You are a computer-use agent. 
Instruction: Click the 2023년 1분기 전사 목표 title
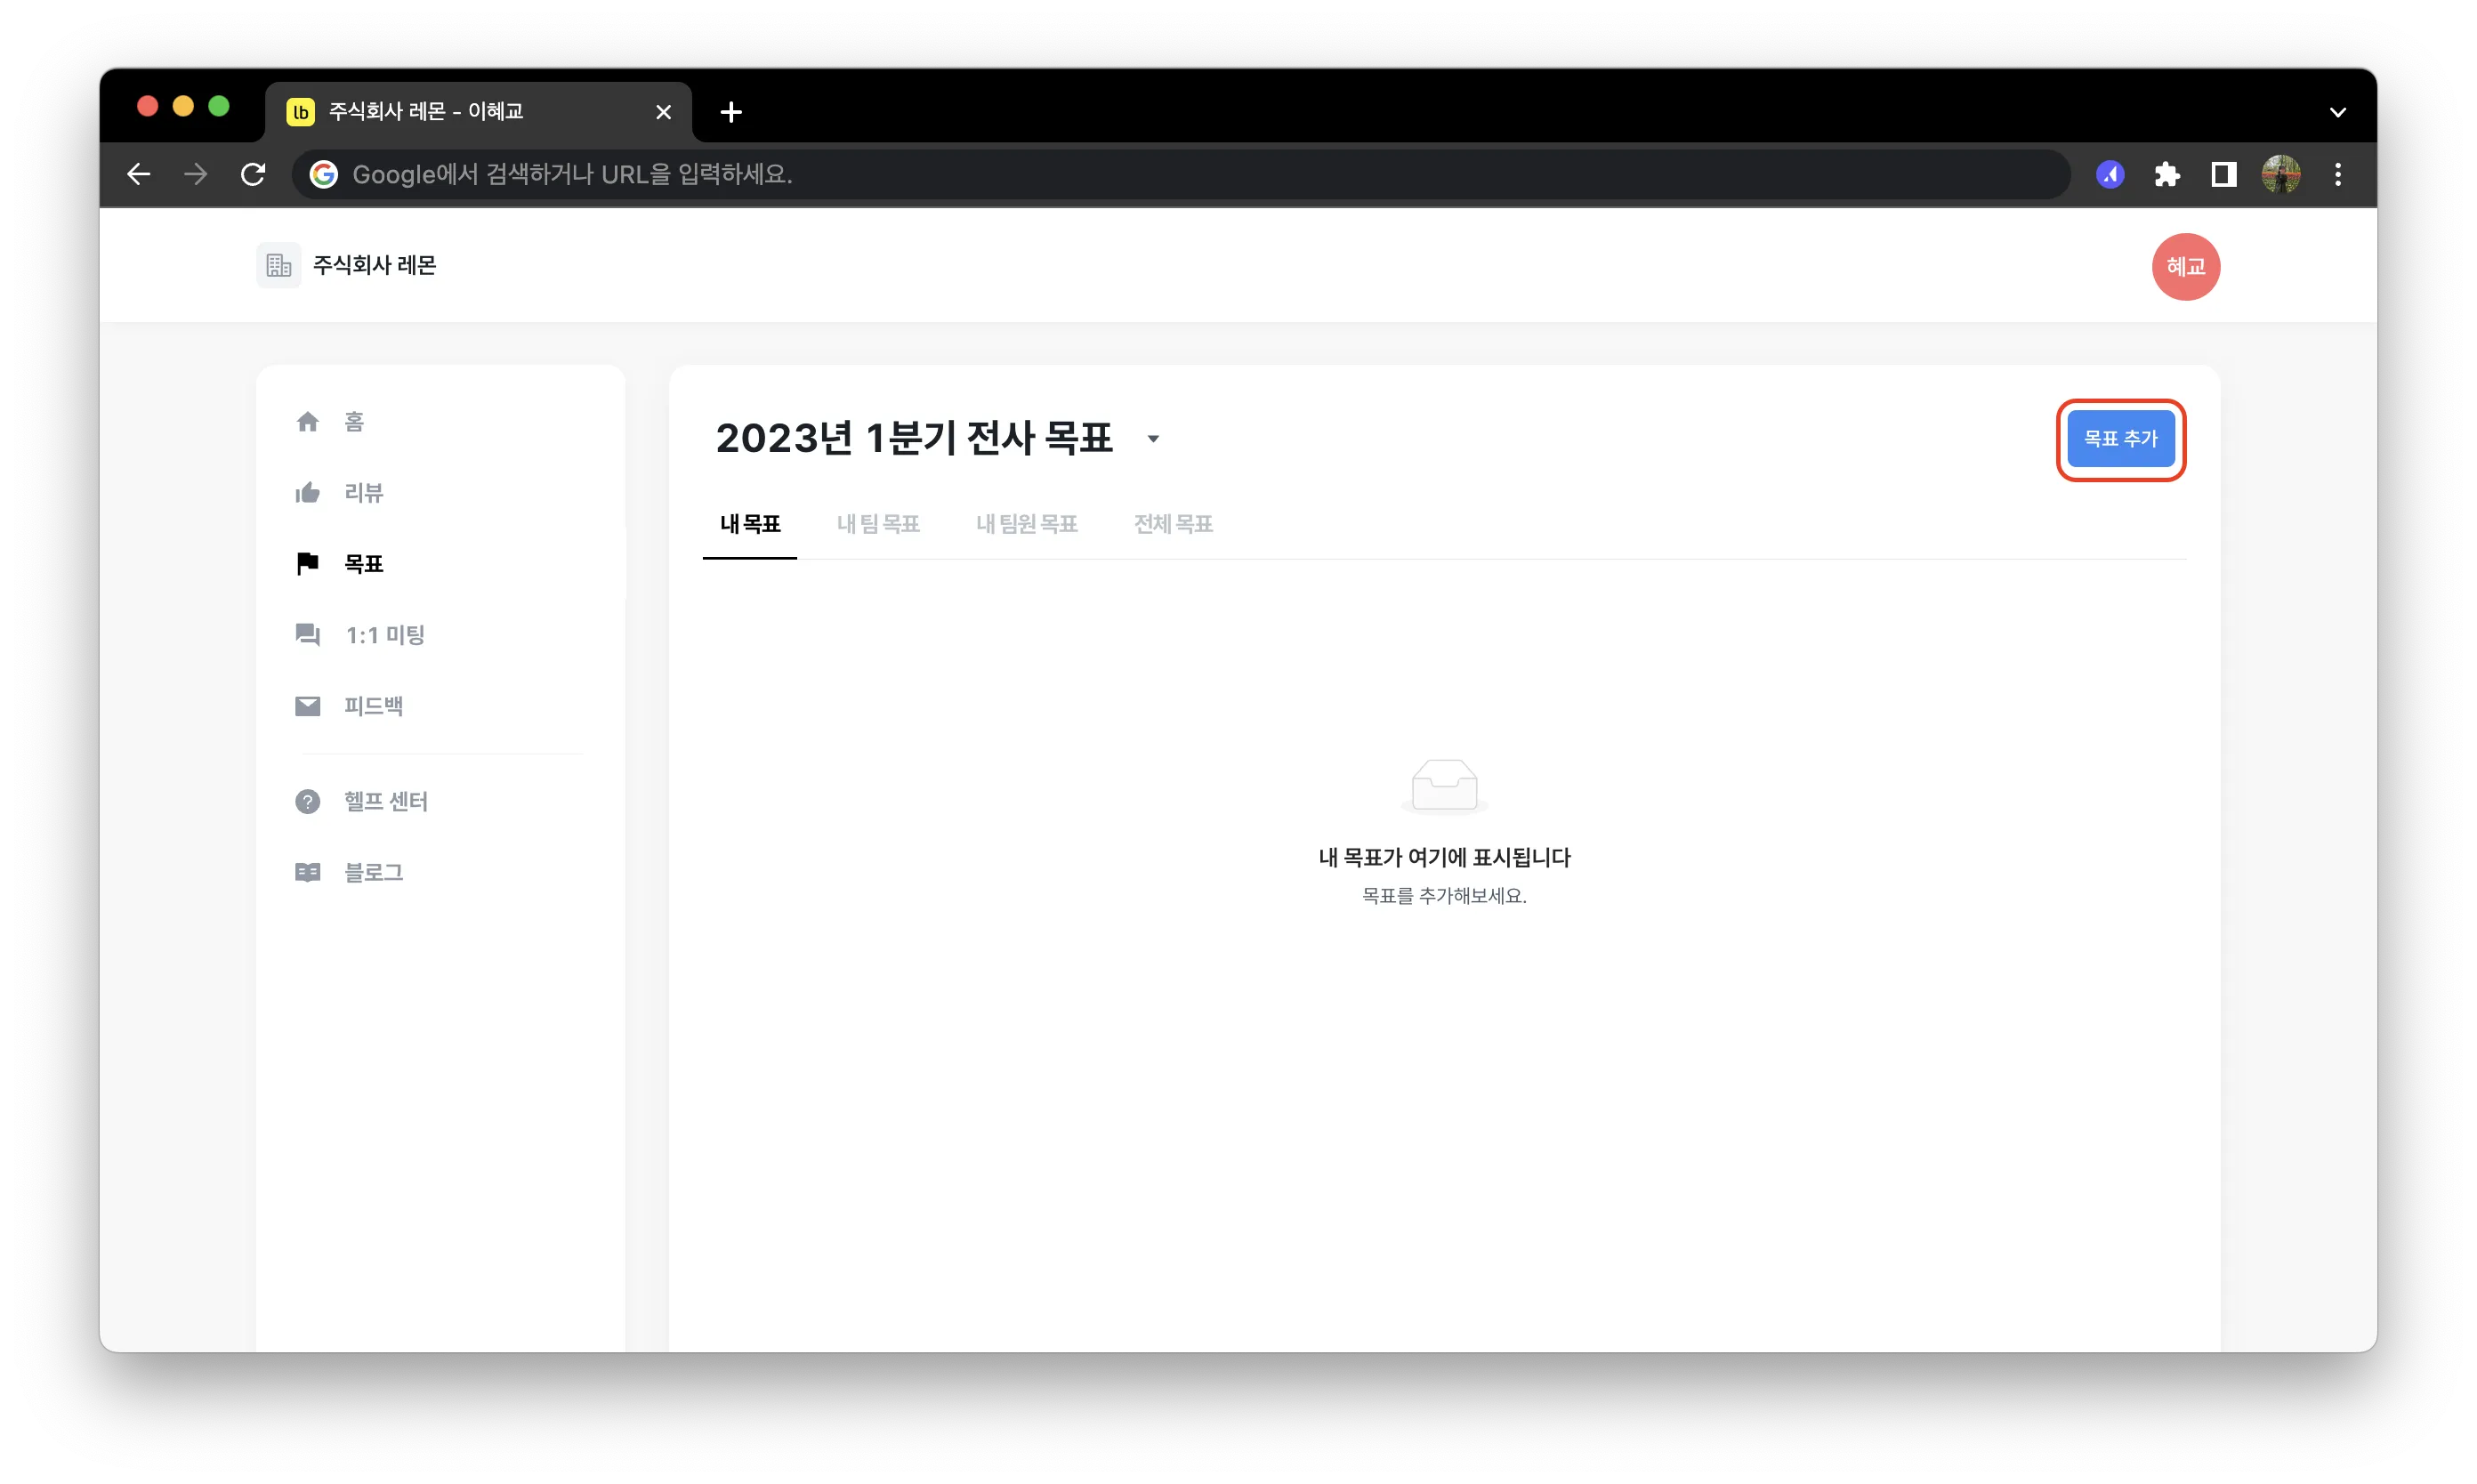(914, 438)
